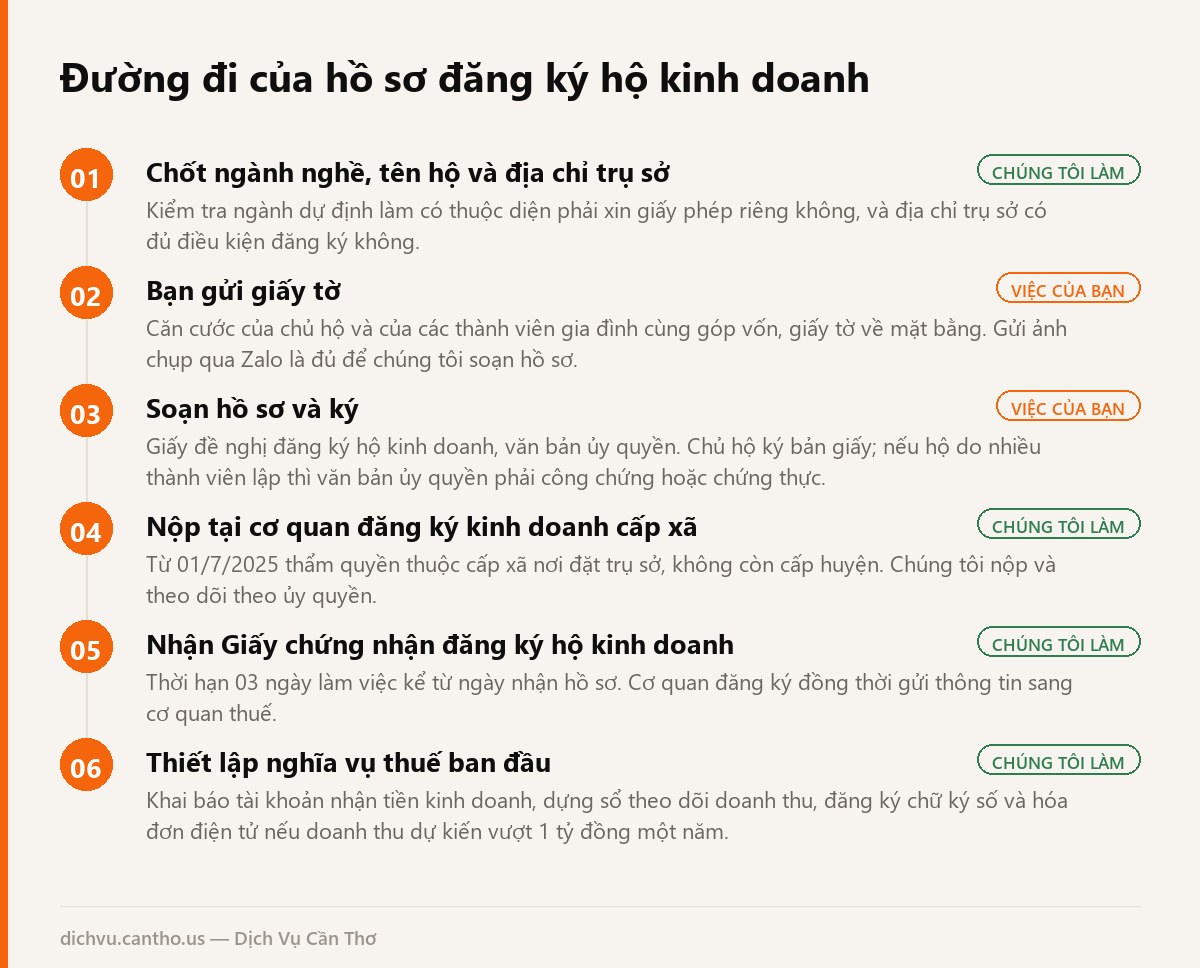The image size is (1200, 968).
Task: Select heading 'Thiết lập nghĩa vụ thuế ban đầu'
Action: (348, 763)
